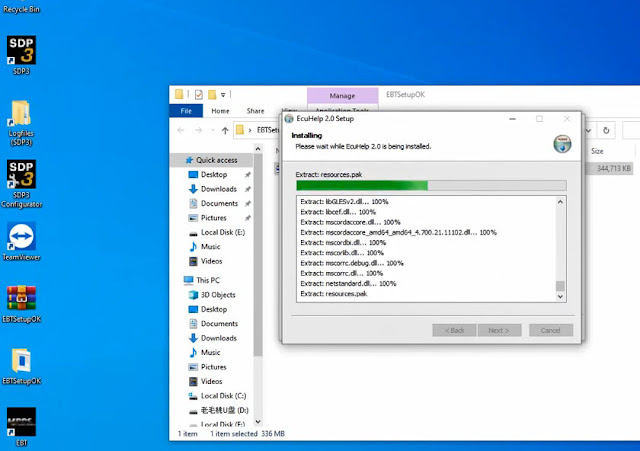Click the Explorer refresh button
Screen dimensions: 640x451
click(x=606, y=130)
